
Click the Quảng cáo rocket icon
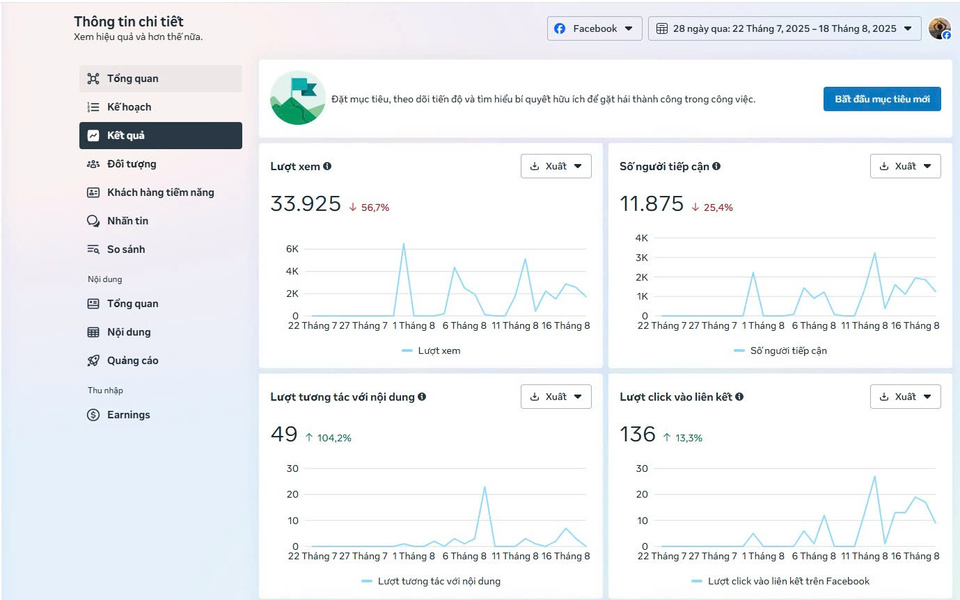[93, 361]
